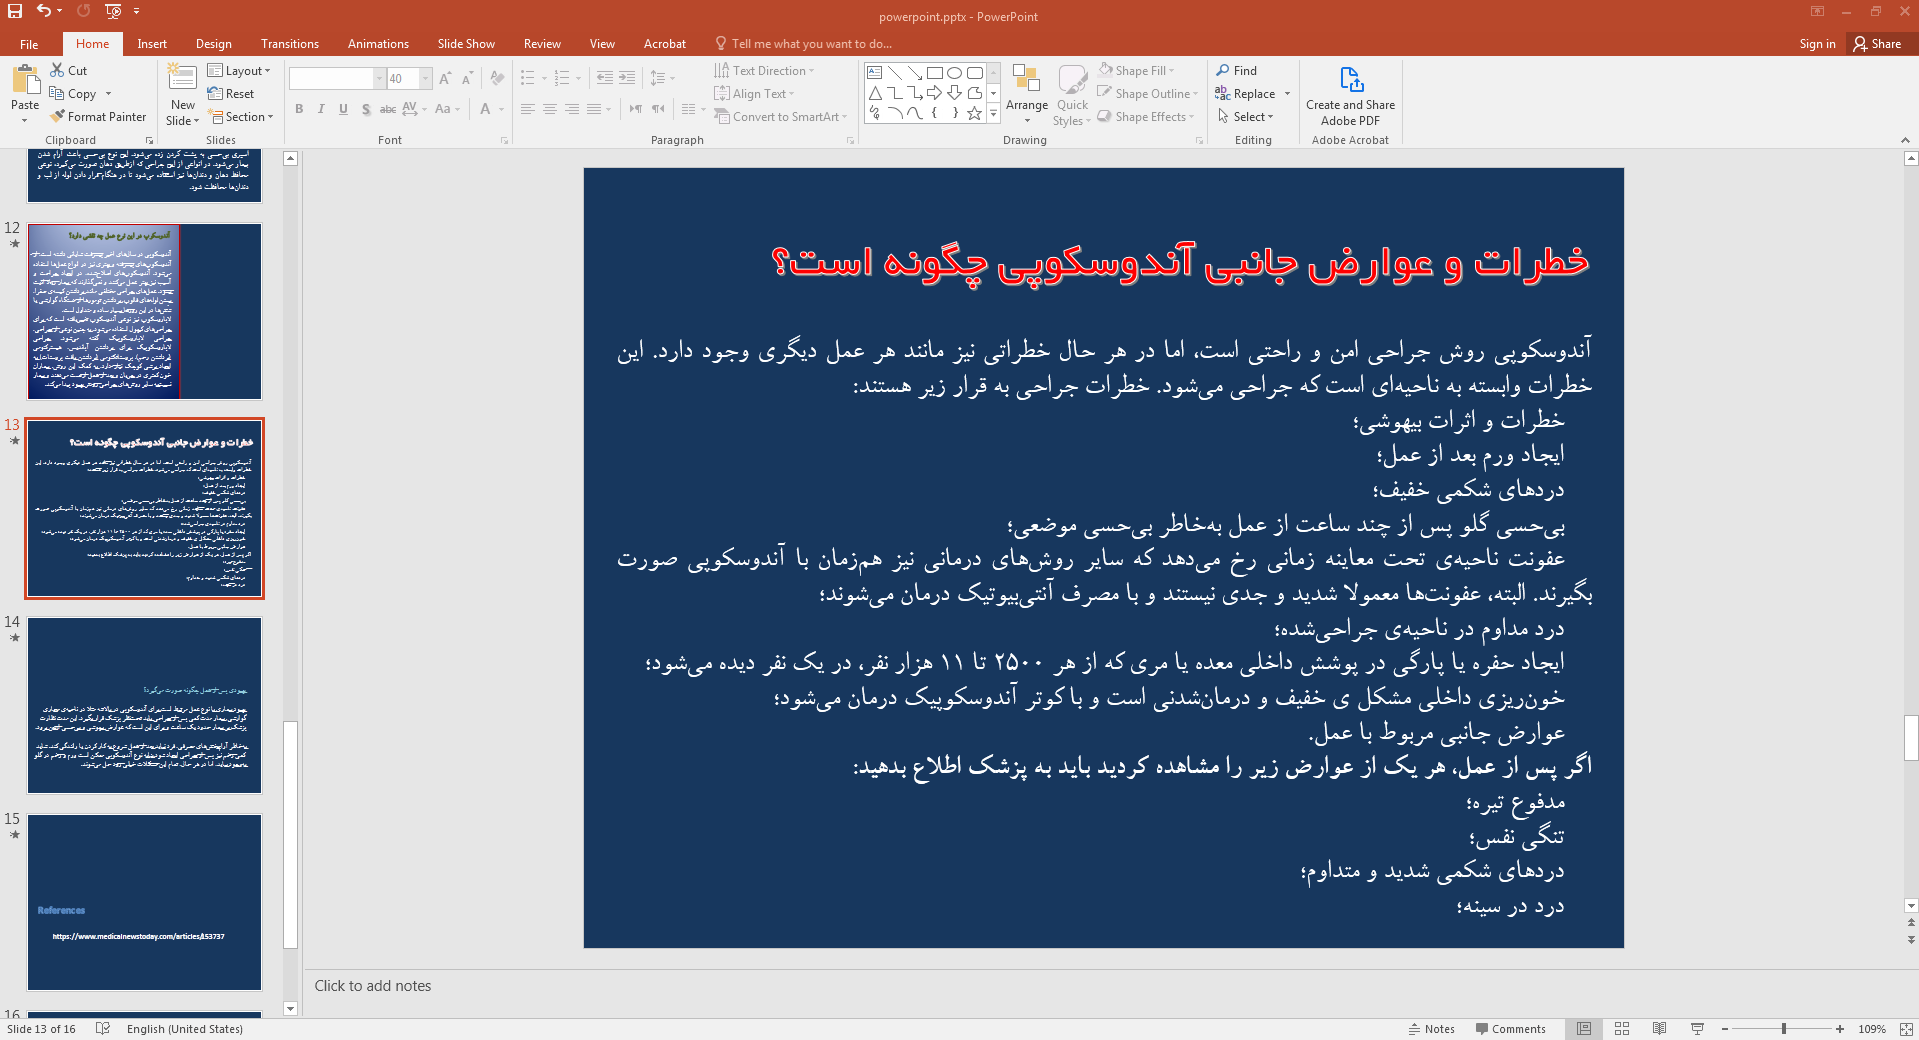Open the File menu tab
Image resolution: width=1919 pixels, height=1040 pixels.
(29, 43)
